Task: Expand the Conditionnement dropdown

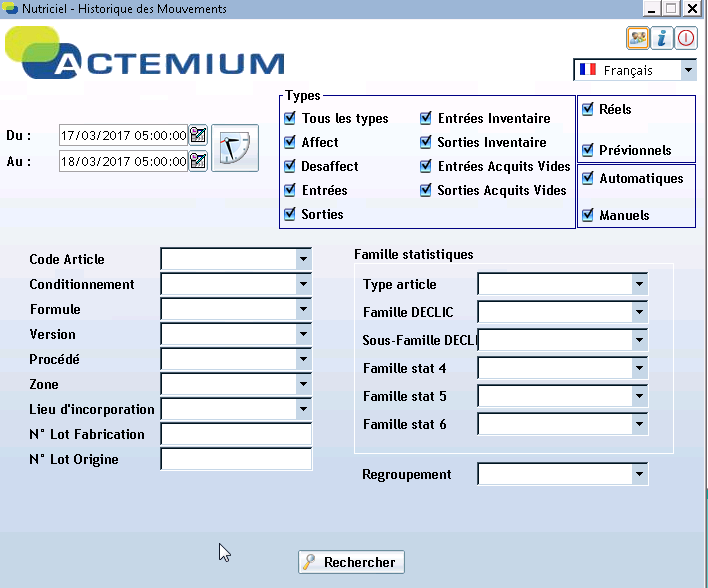Action: click(x=303, y=284)
